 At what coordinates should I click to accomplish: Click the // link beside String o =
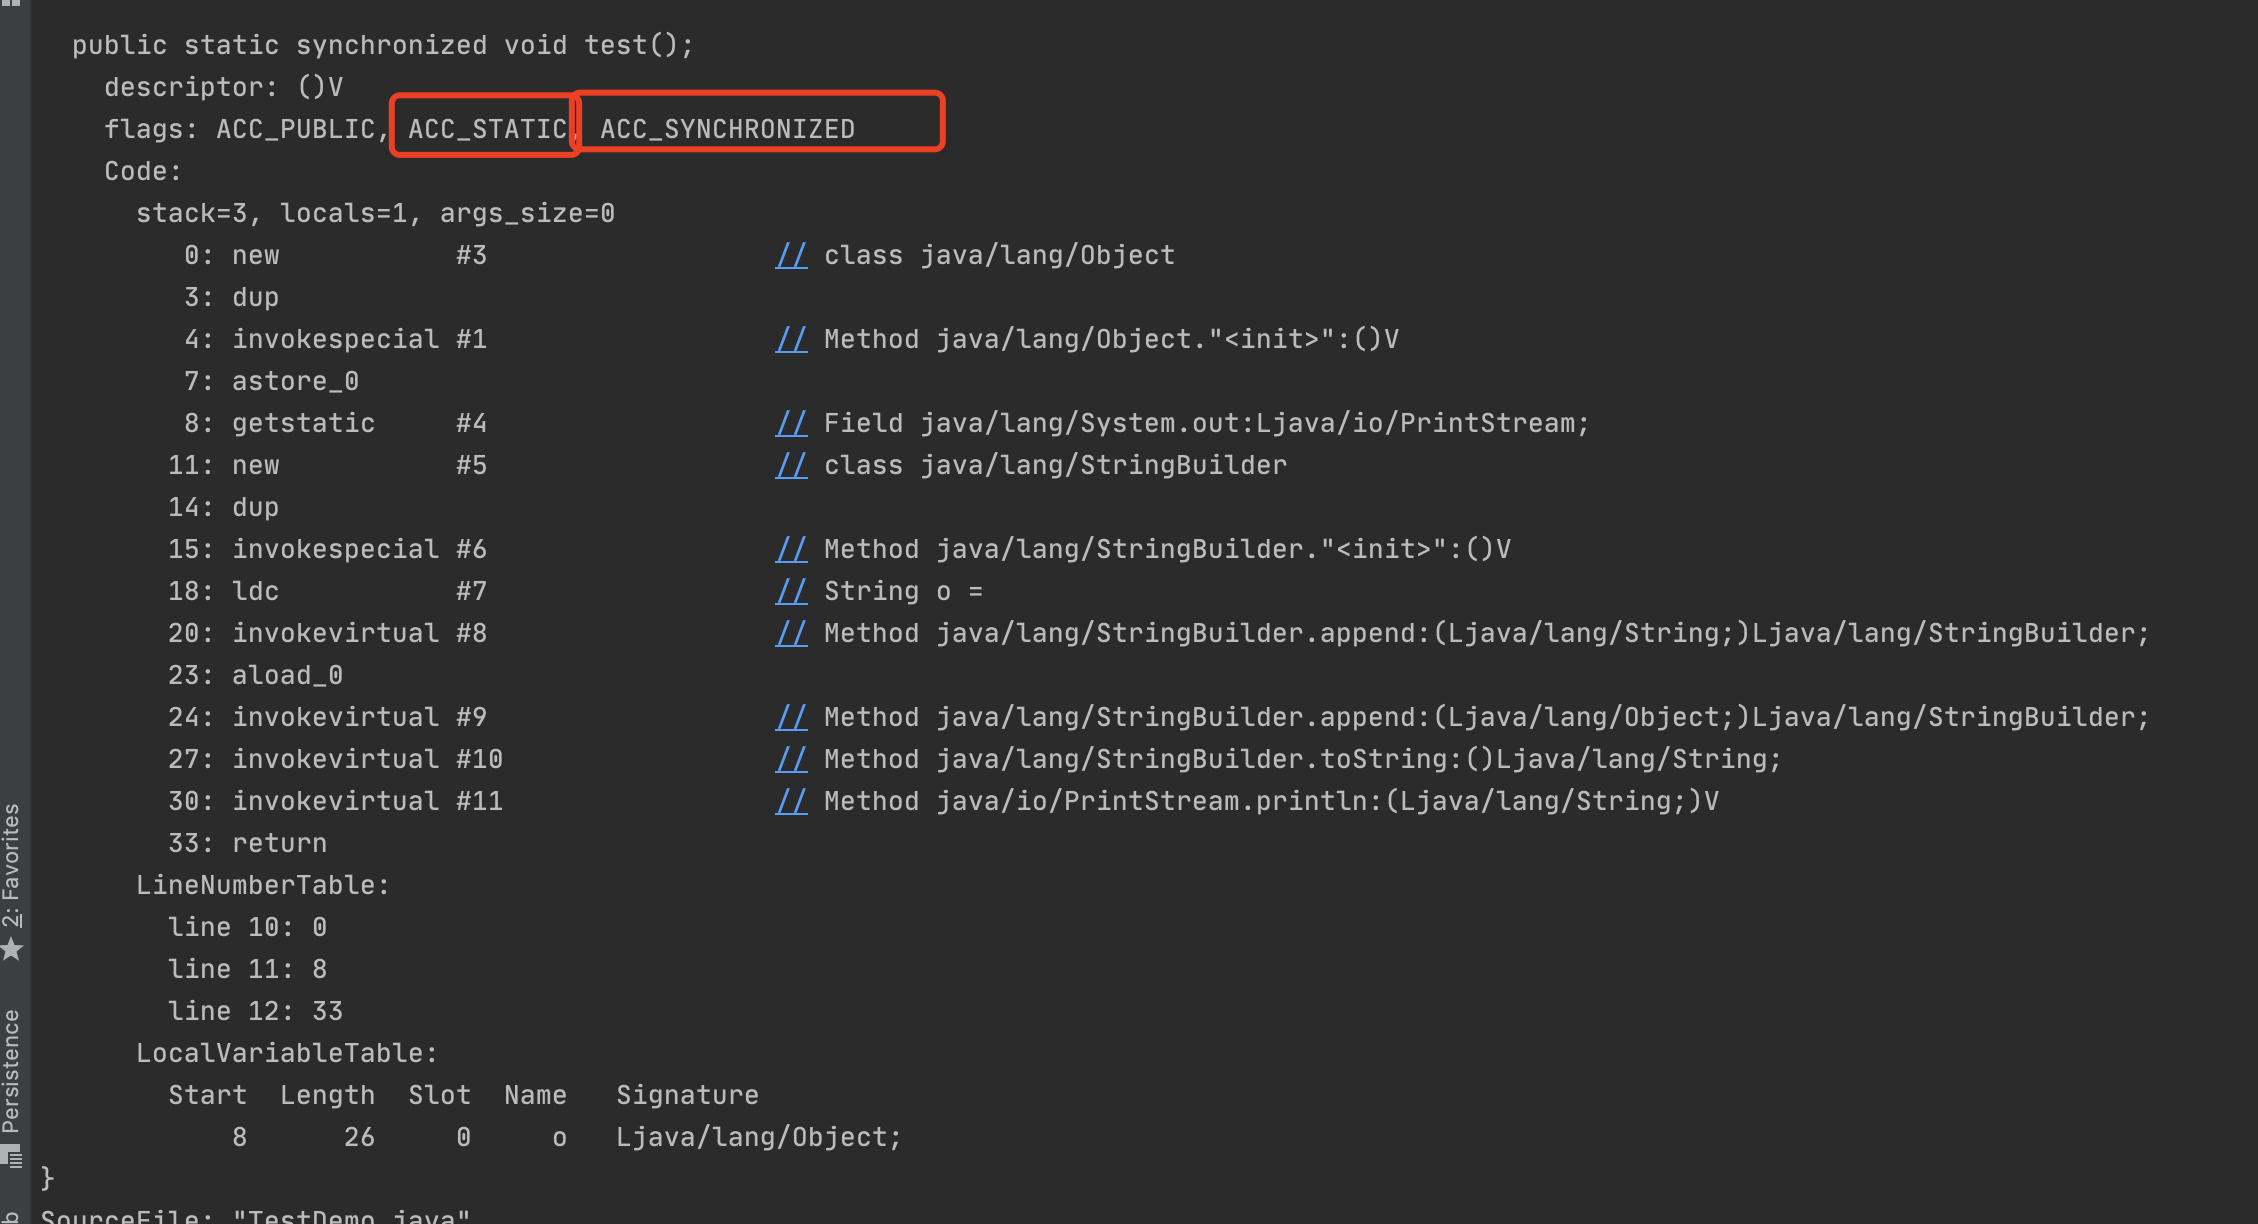pyautogui.click(x=791, y=592)
